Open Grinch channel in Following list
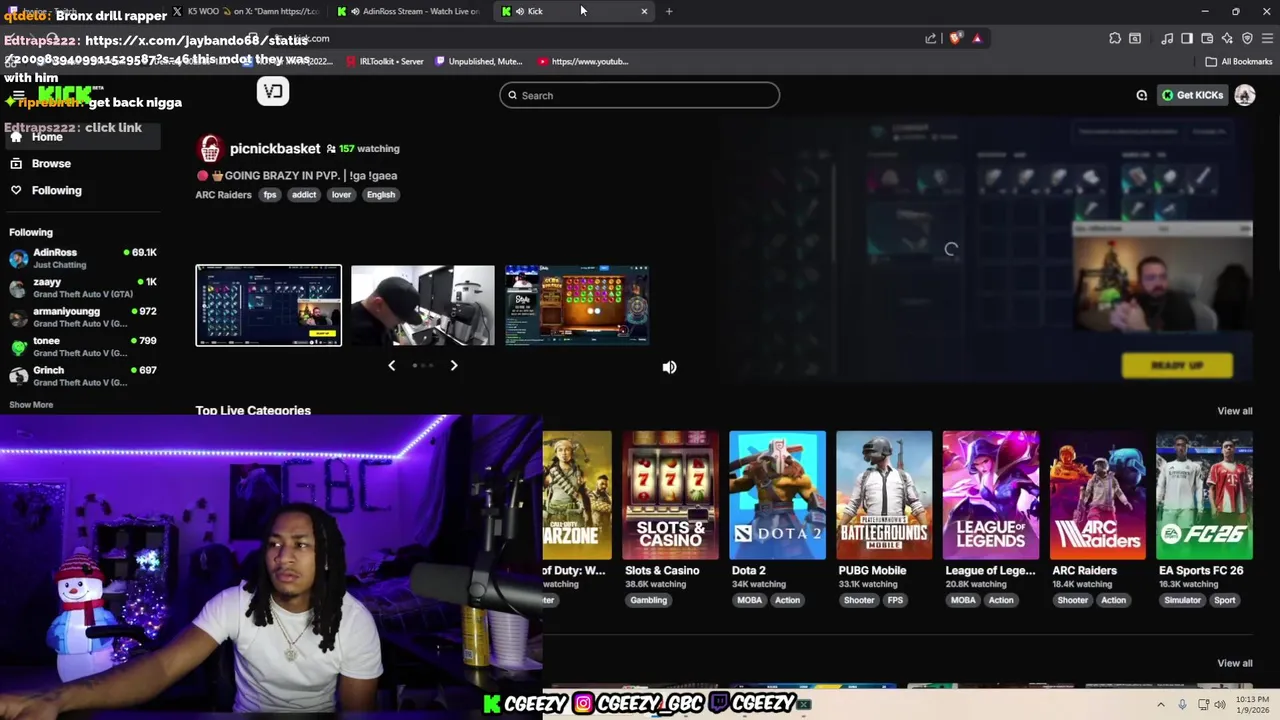This screenshot has height=720, width=1280. (82, 376)
